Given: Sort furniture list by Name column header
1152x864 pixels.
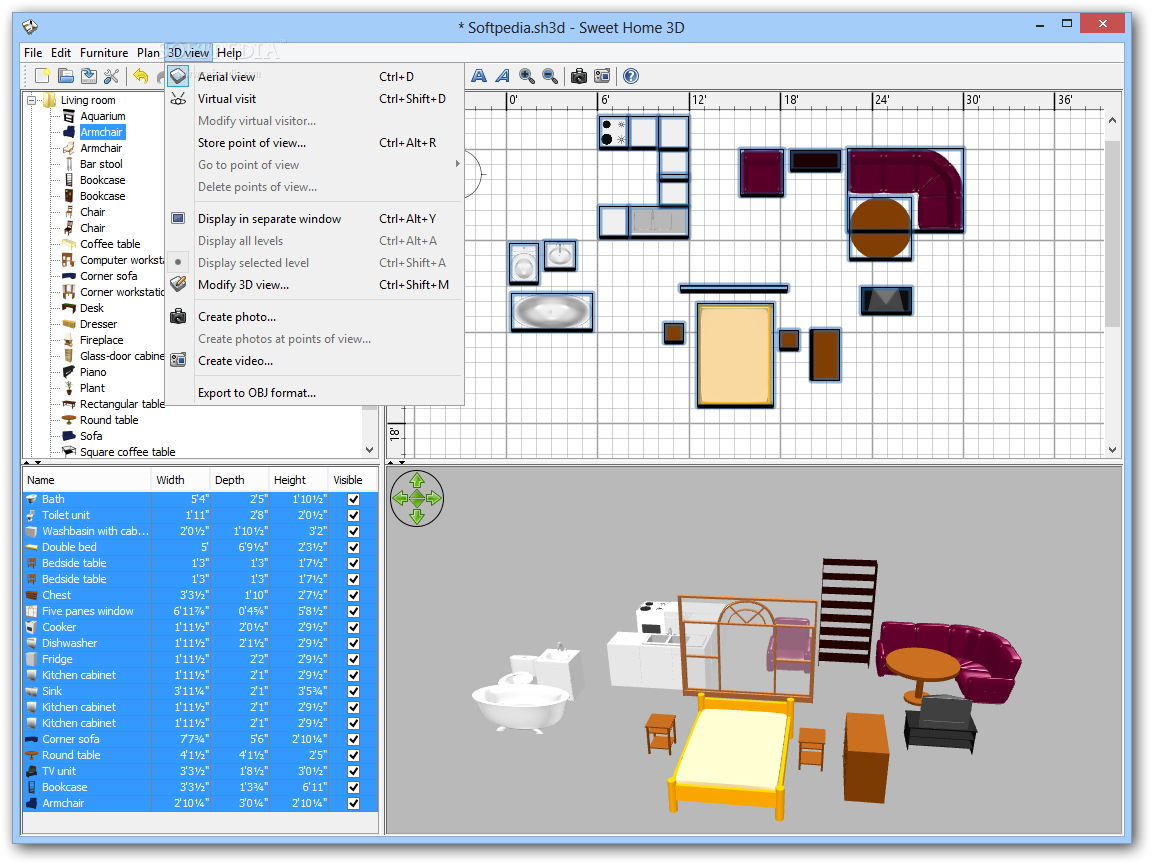Looking at the screenshot, I should 87,480.
